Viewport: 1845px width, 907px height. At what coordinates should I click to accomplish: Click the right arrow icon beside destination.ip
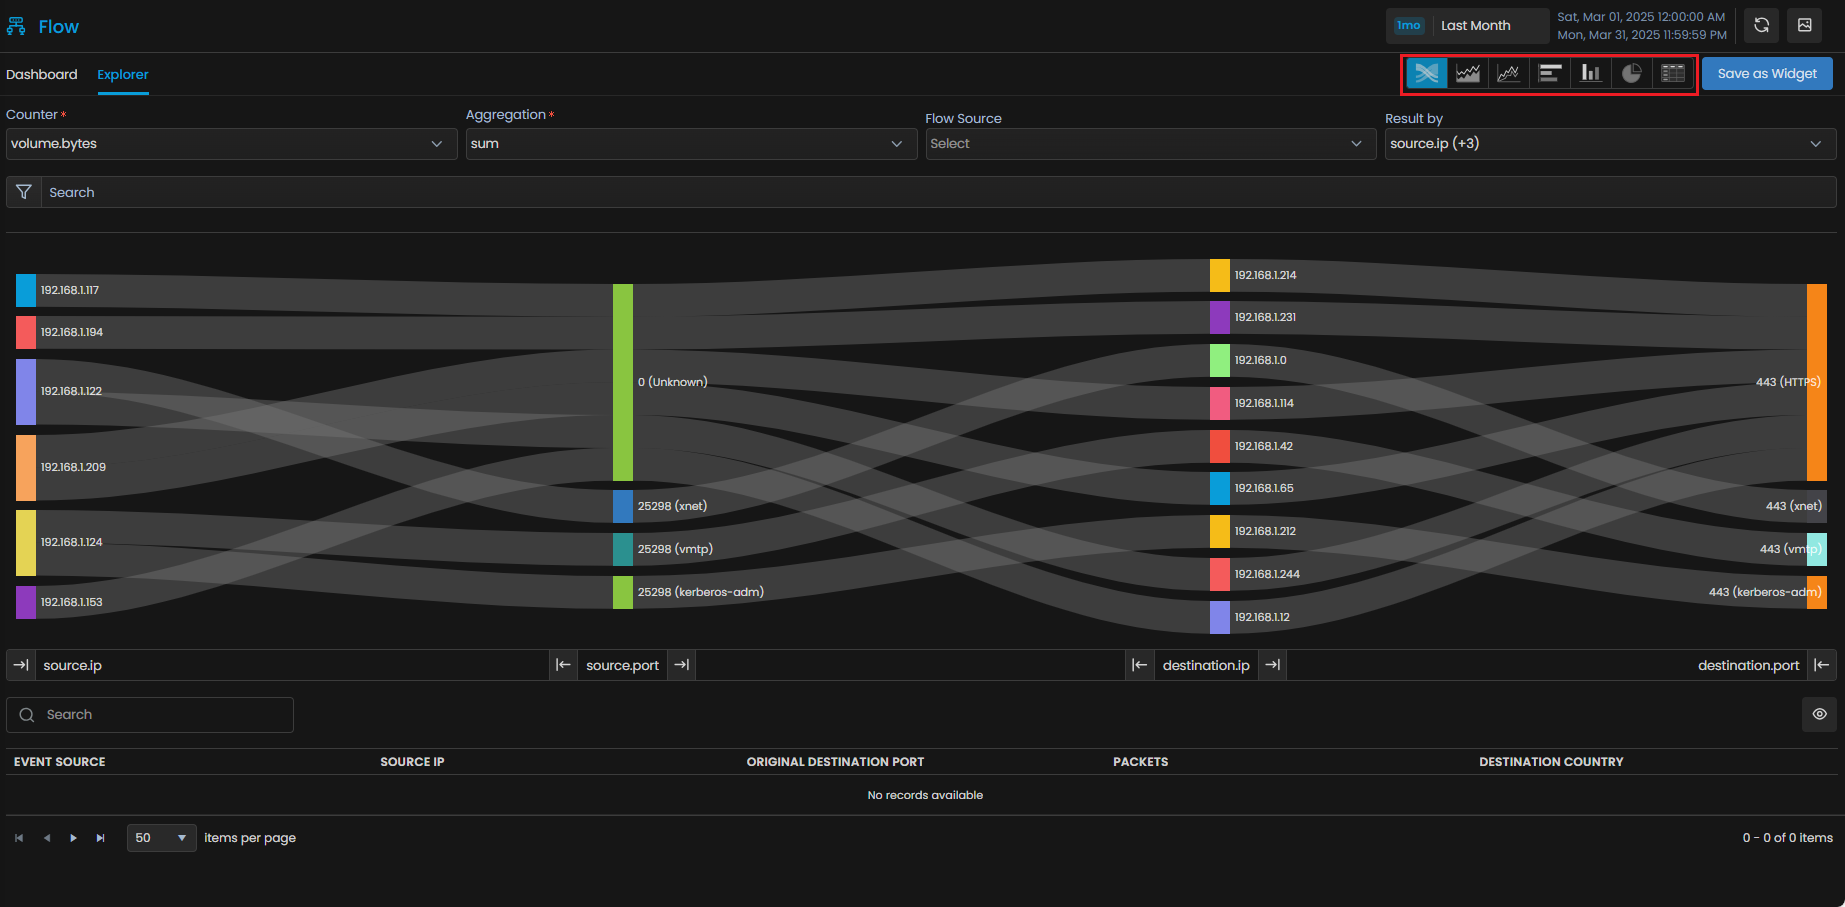pyautogui.click(x=1272, y=665)
